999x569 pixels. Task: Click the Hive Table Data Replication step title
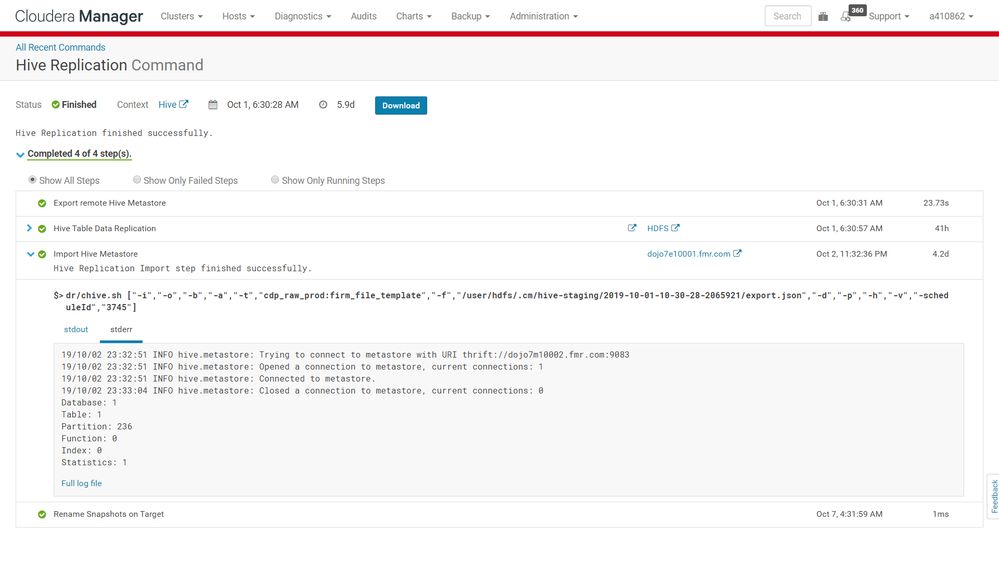104,229
